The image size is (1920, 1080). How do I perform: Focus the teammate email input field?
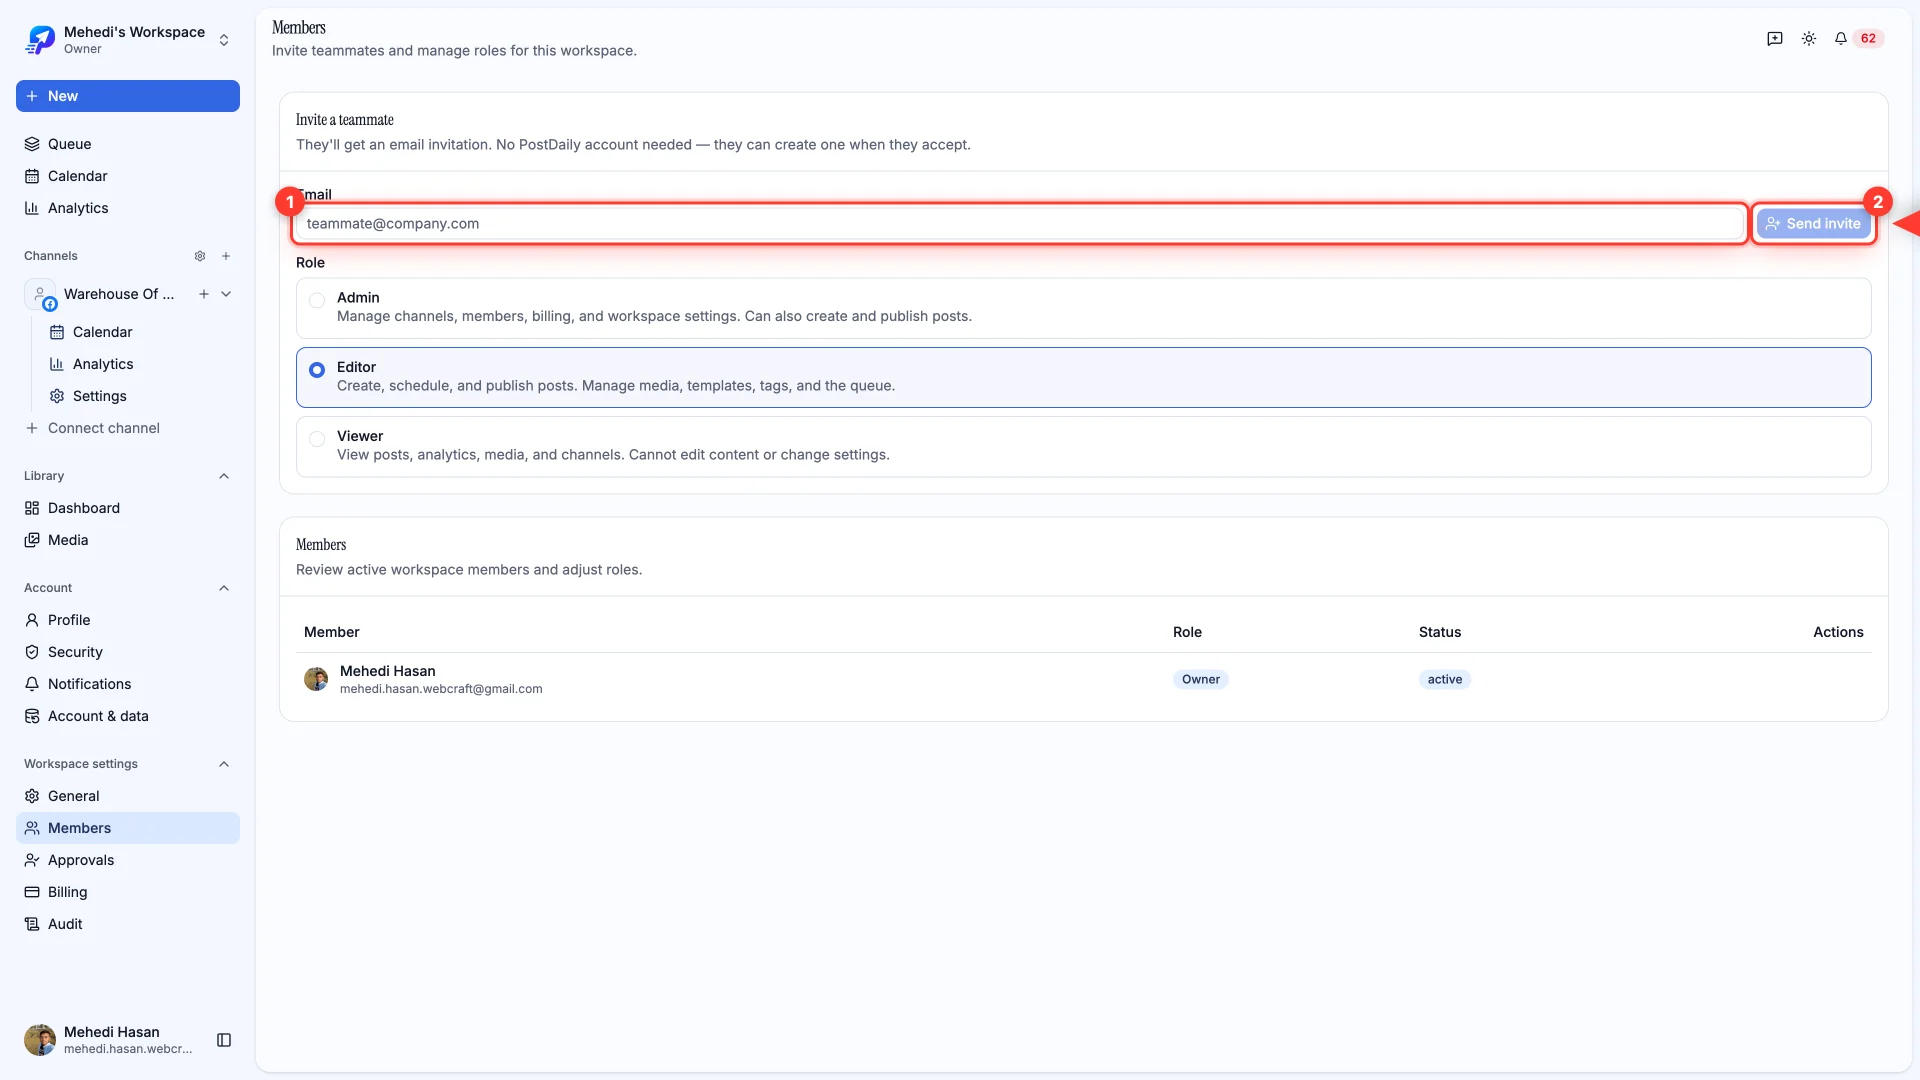click(1020, 224)
